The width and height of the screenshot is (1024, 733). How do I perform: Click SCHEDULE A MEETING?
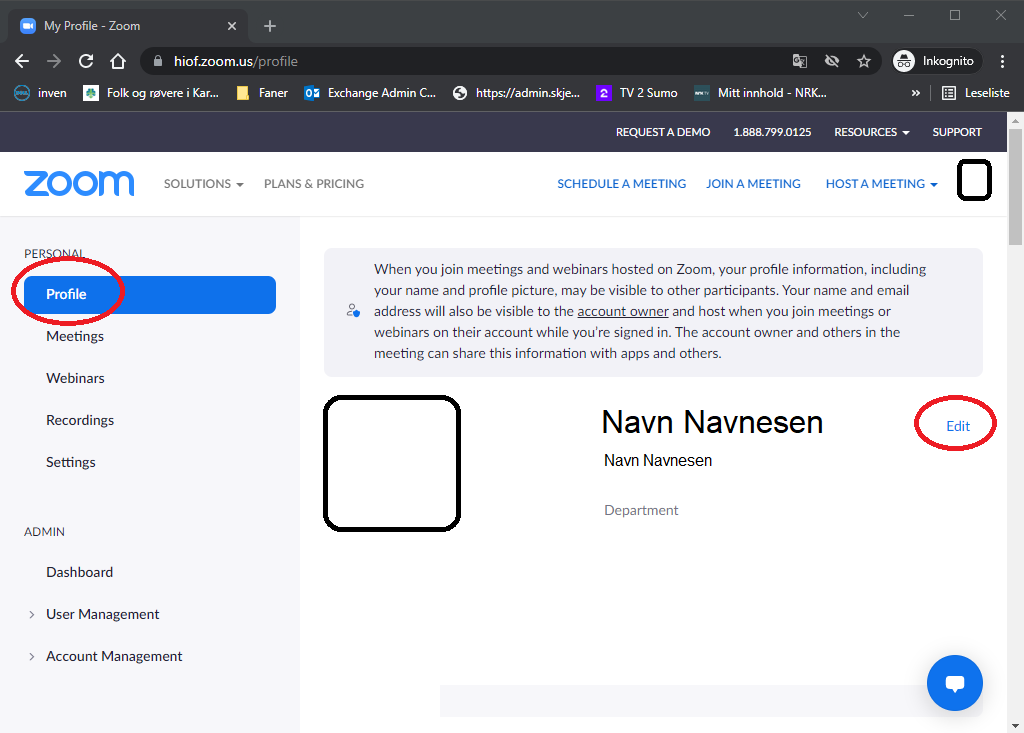click(x=622, y=184)
